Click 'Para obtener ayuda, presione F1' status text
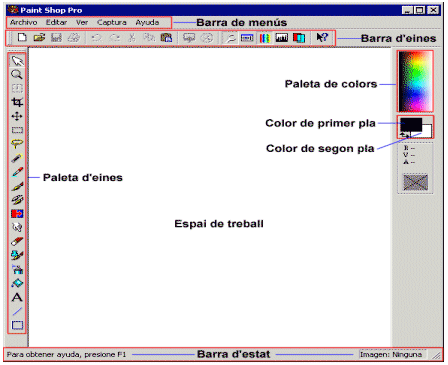Screen dimensions: 448x365 tap(66, 354)
